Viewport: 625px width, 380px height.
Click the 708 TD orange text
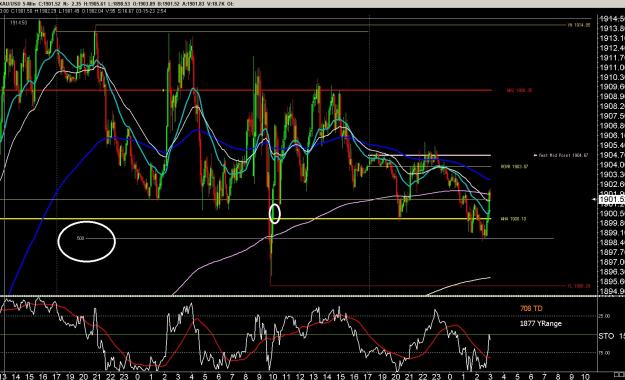(531, 308)
